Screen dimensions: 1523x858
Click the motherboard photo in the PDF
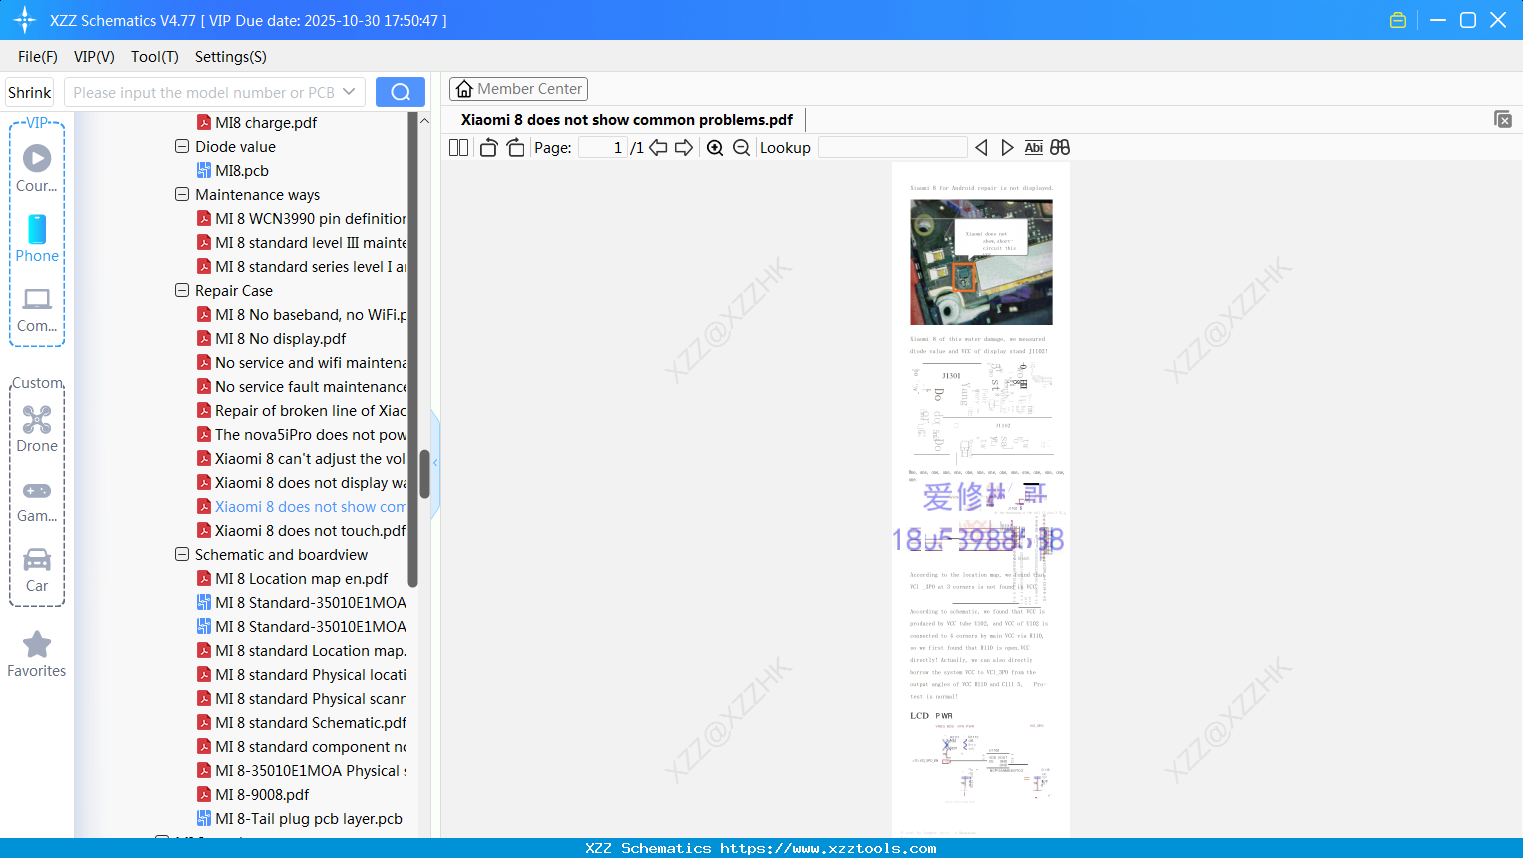point(981,262)
